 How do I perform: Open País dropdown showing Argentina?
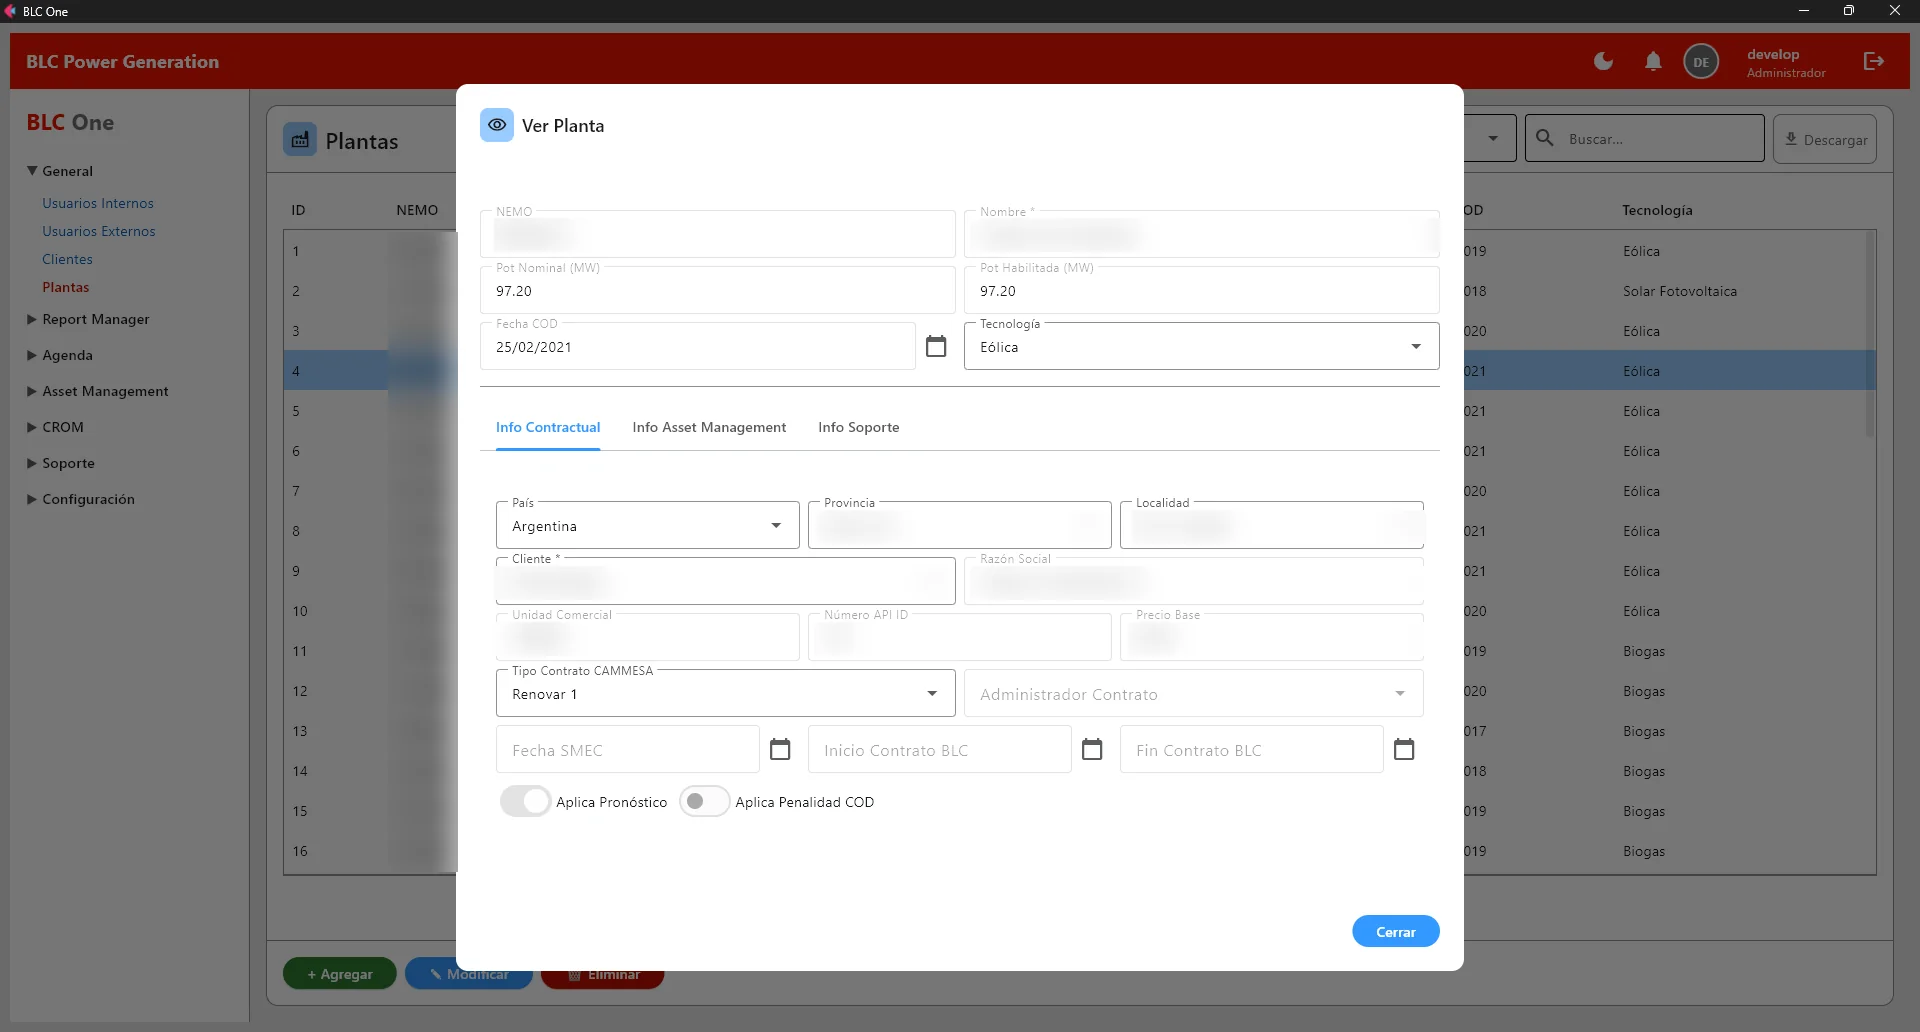click(647, 525)
